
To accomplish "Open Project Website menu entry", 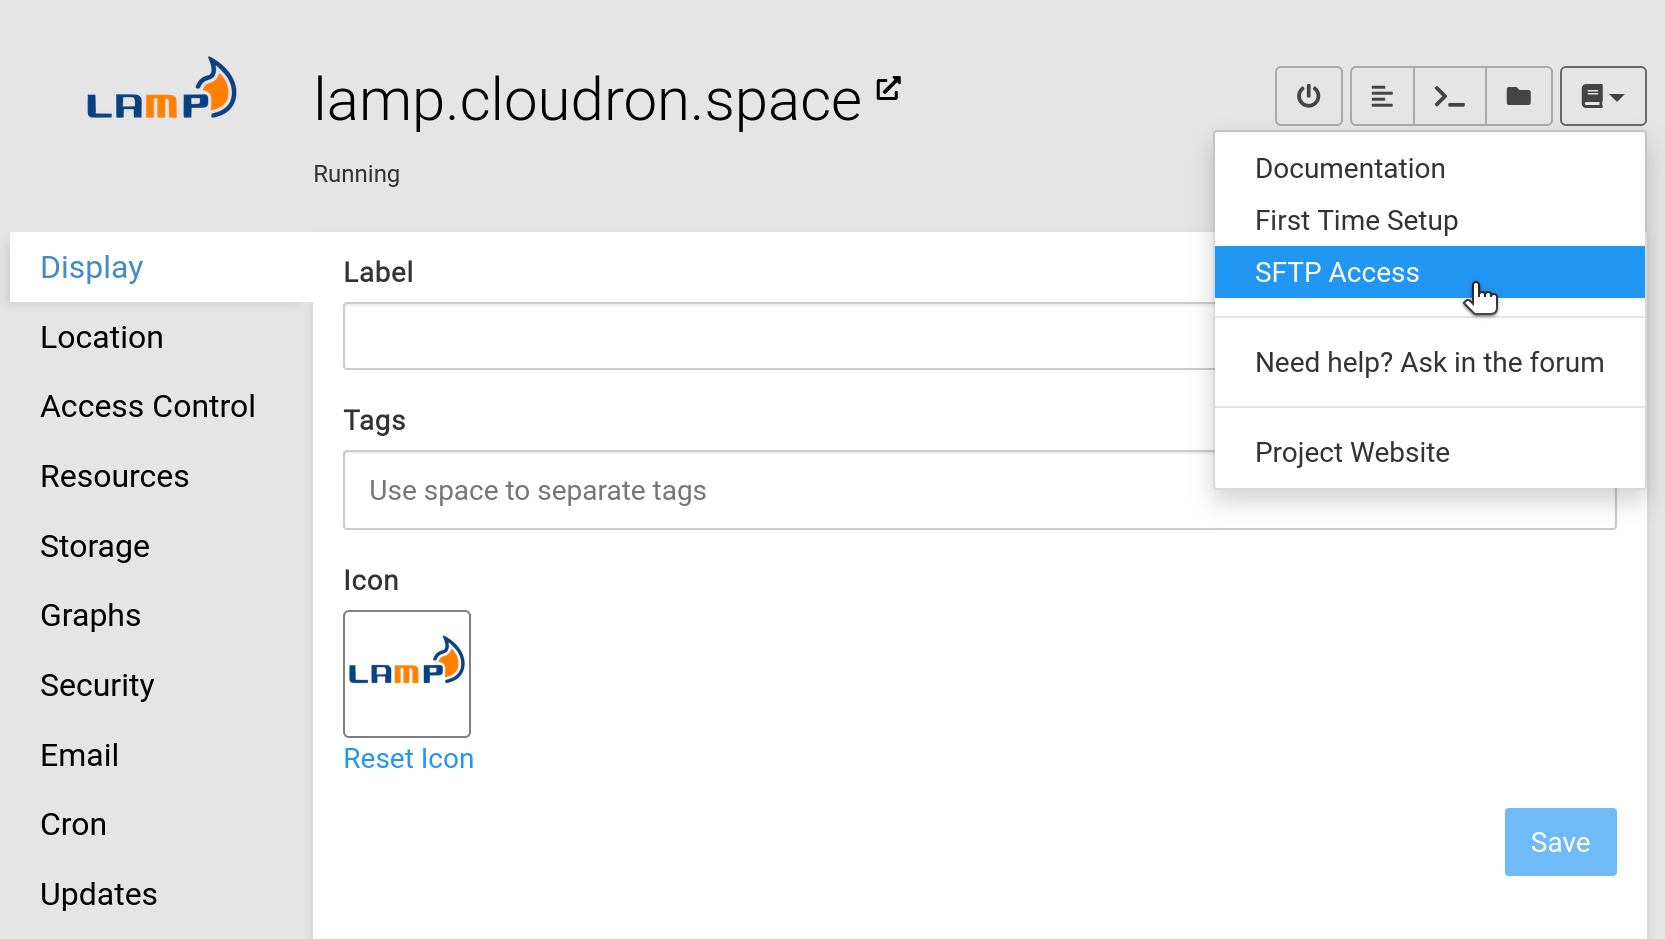I will tap(1351, 453).
